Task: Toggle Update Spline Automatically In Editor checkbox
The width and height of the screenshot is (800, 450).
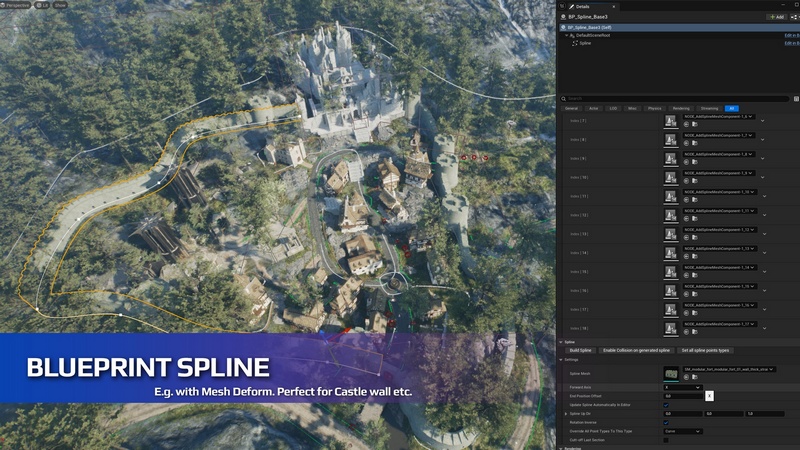Action: point(667,404)
